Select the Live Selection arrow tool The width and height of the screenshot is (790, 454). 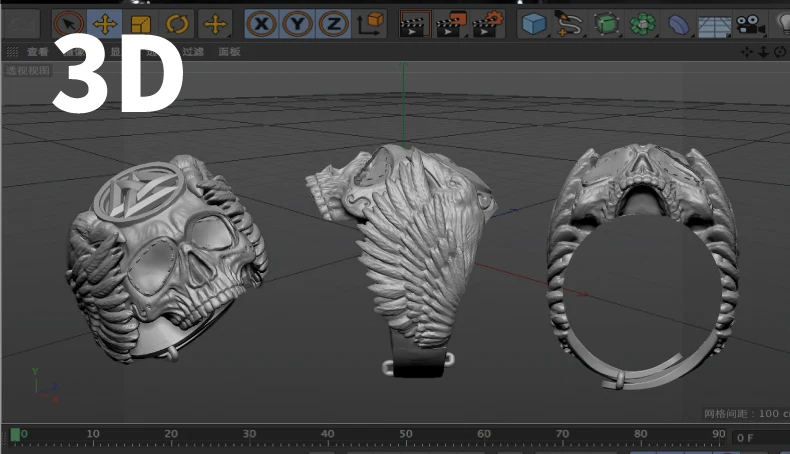point(69,24)
